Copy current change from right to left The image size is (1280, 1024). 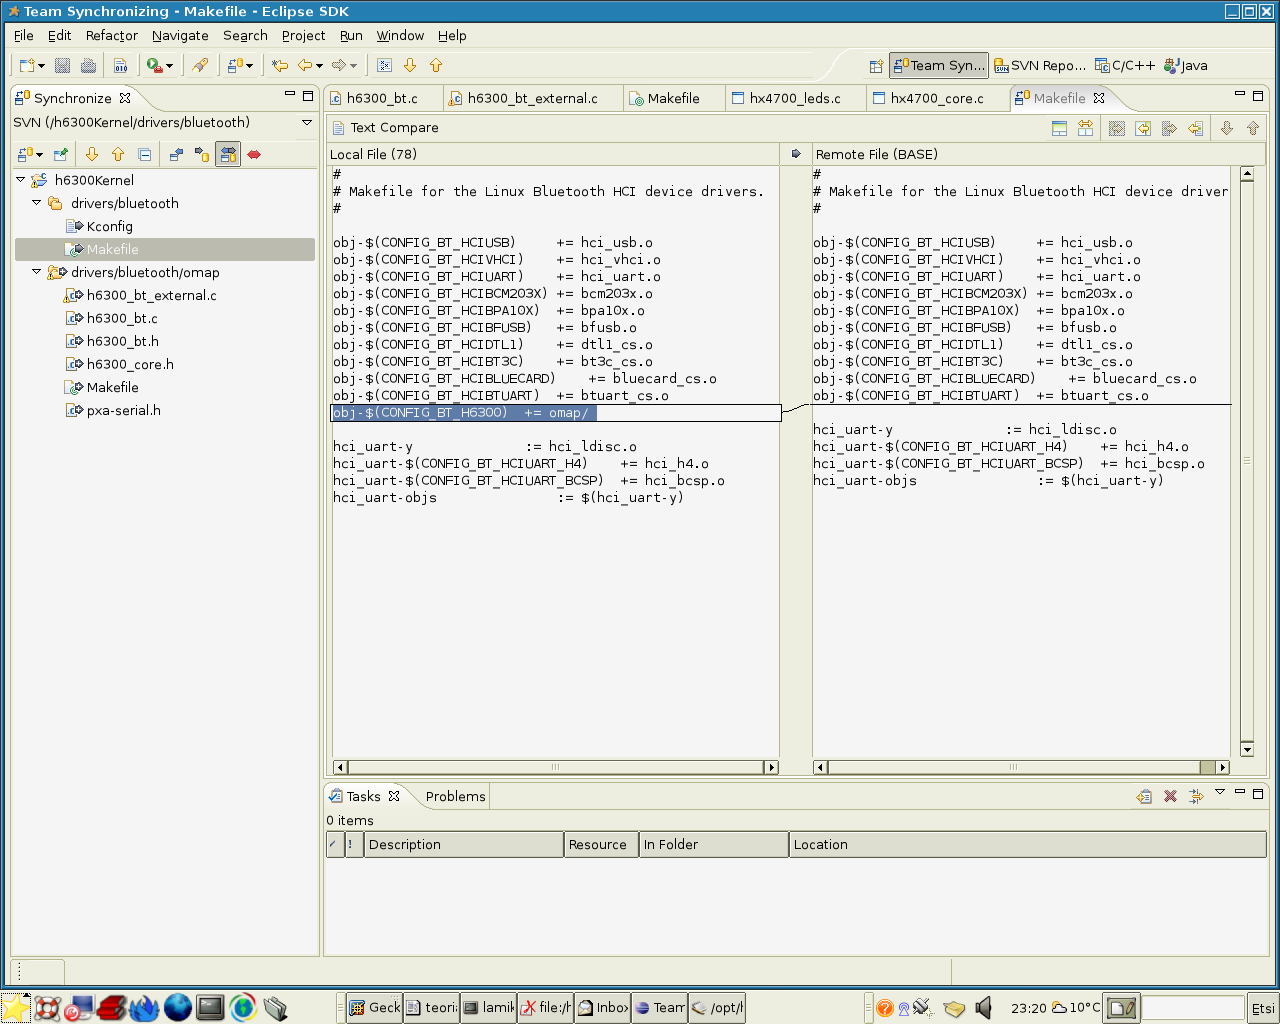click(x=1195, y=128)
